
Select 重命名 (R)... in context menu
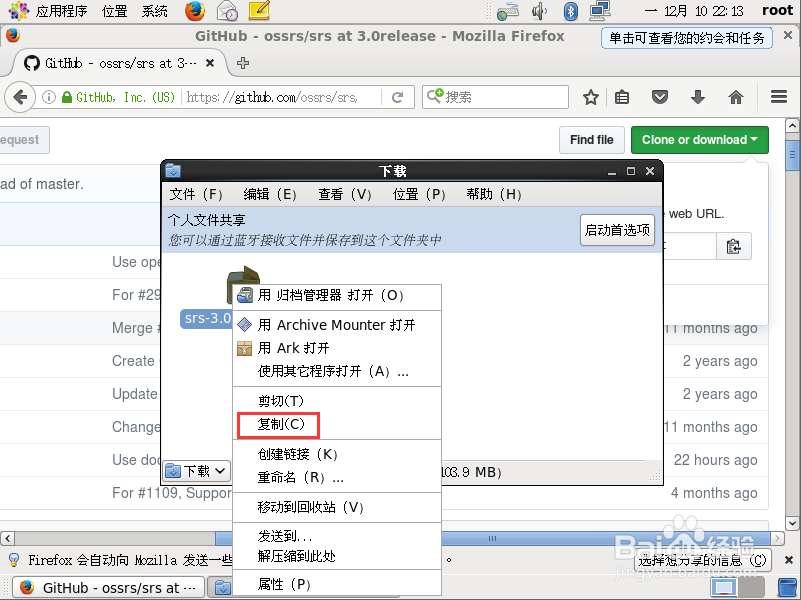point(337,477)
